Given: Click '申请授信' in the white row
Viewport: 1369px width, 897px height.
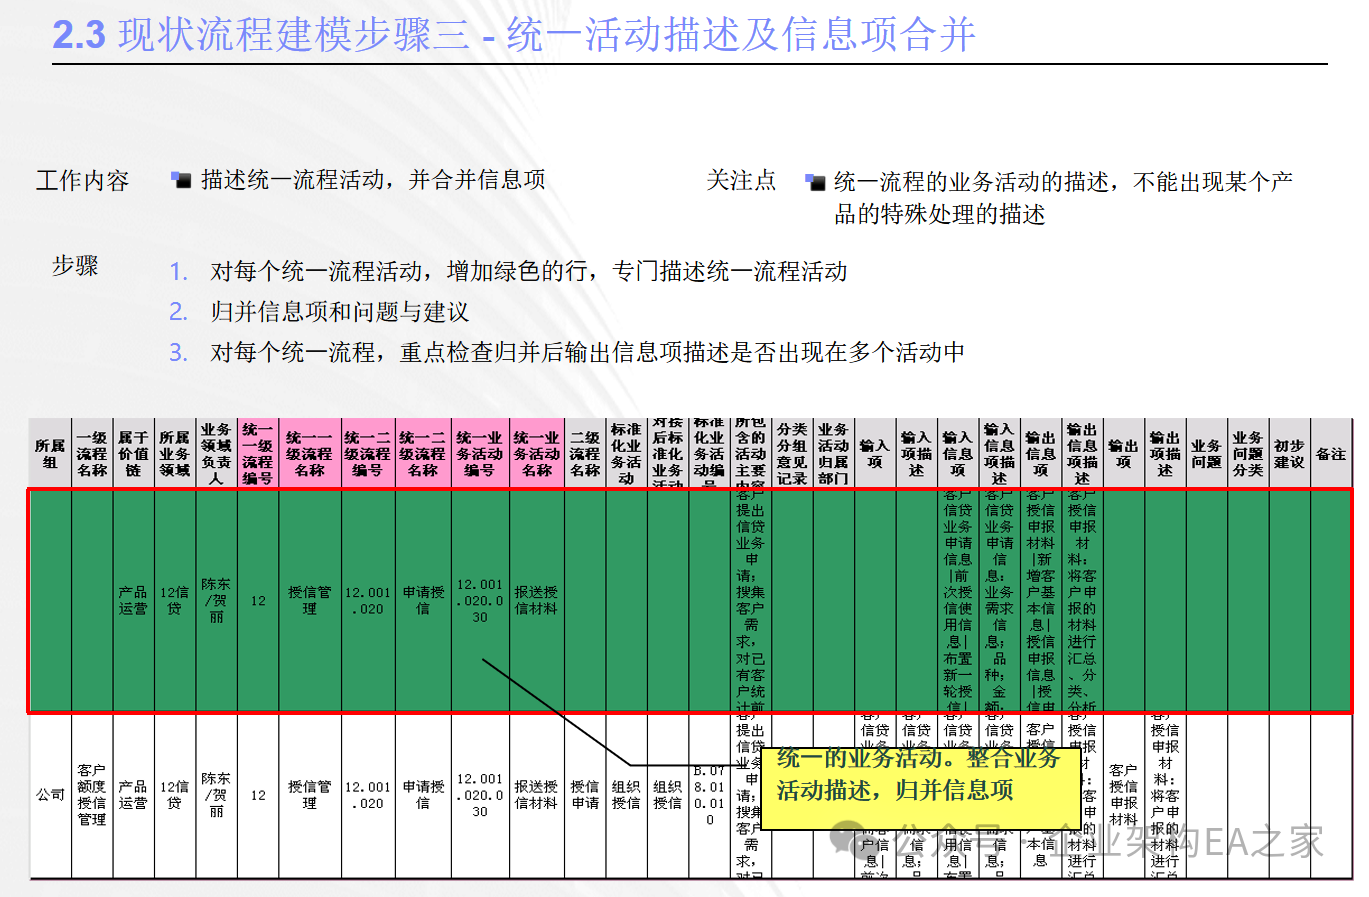Looking at the screenshot, I should 423,795.
